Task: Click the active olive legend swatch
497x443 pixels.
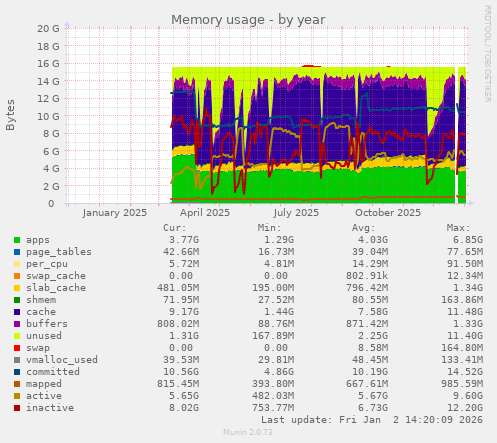Action: tap(17, 396)
